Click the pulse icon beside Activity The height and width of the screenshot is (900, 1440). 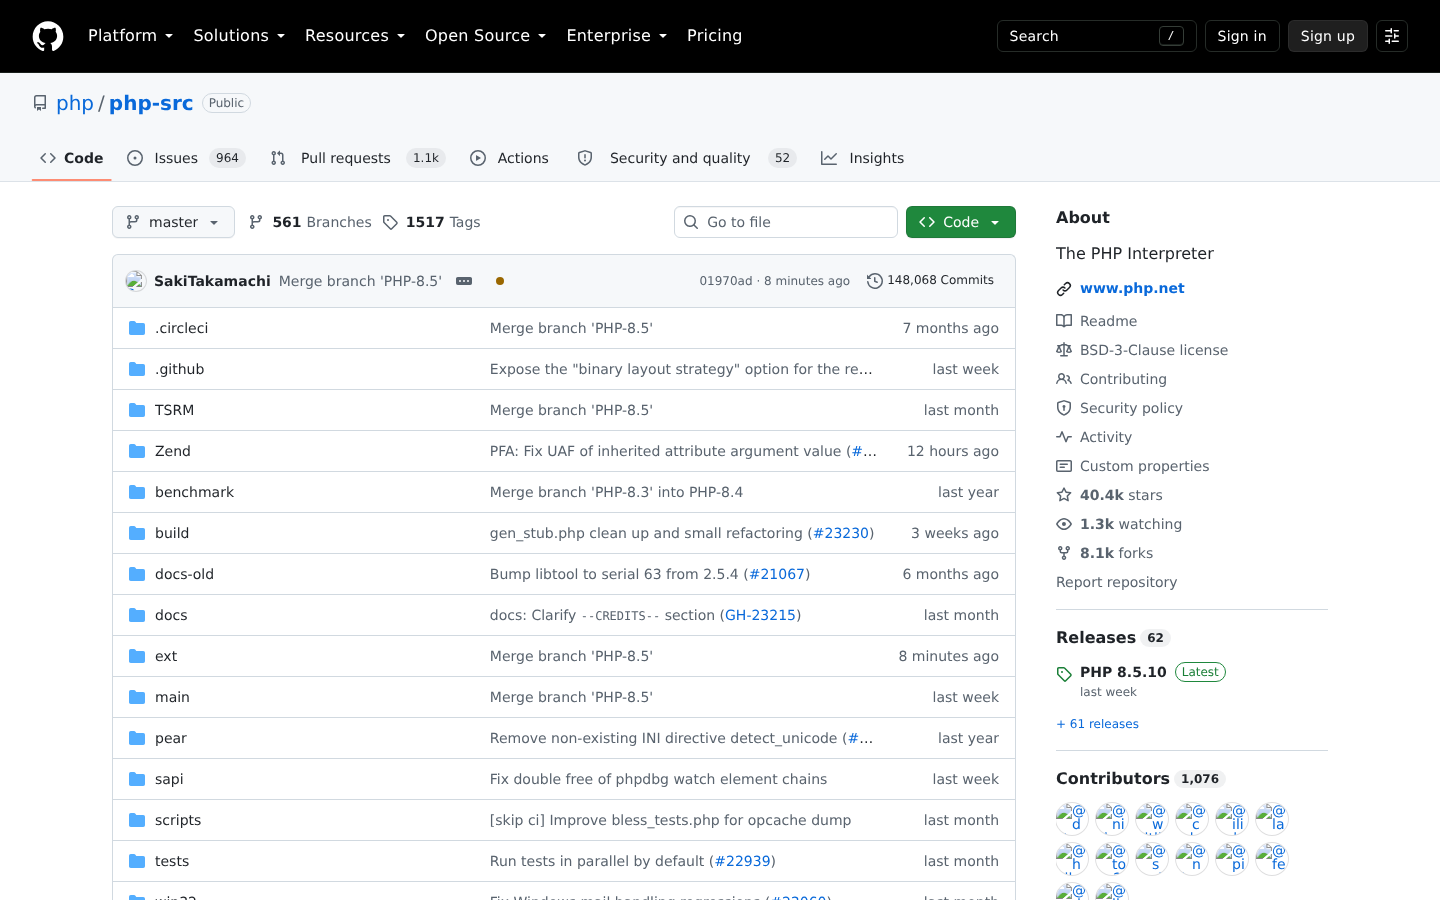[1064, 437]
